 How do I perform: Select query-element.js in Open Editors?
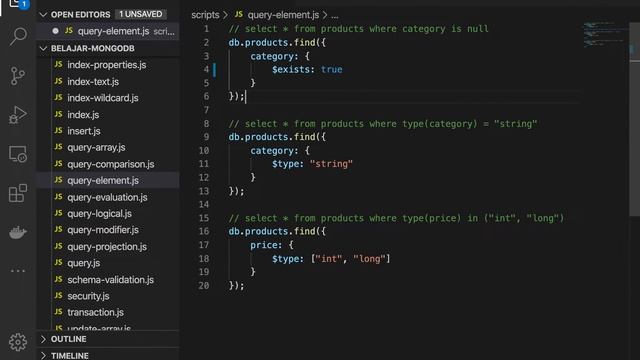[x=108, y=31]
